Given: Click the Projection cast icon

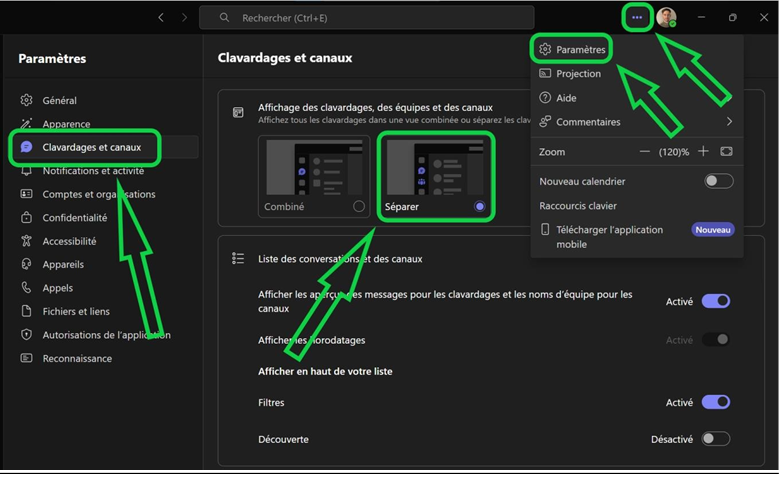Looking at the screenshot, I should point(545,73).
